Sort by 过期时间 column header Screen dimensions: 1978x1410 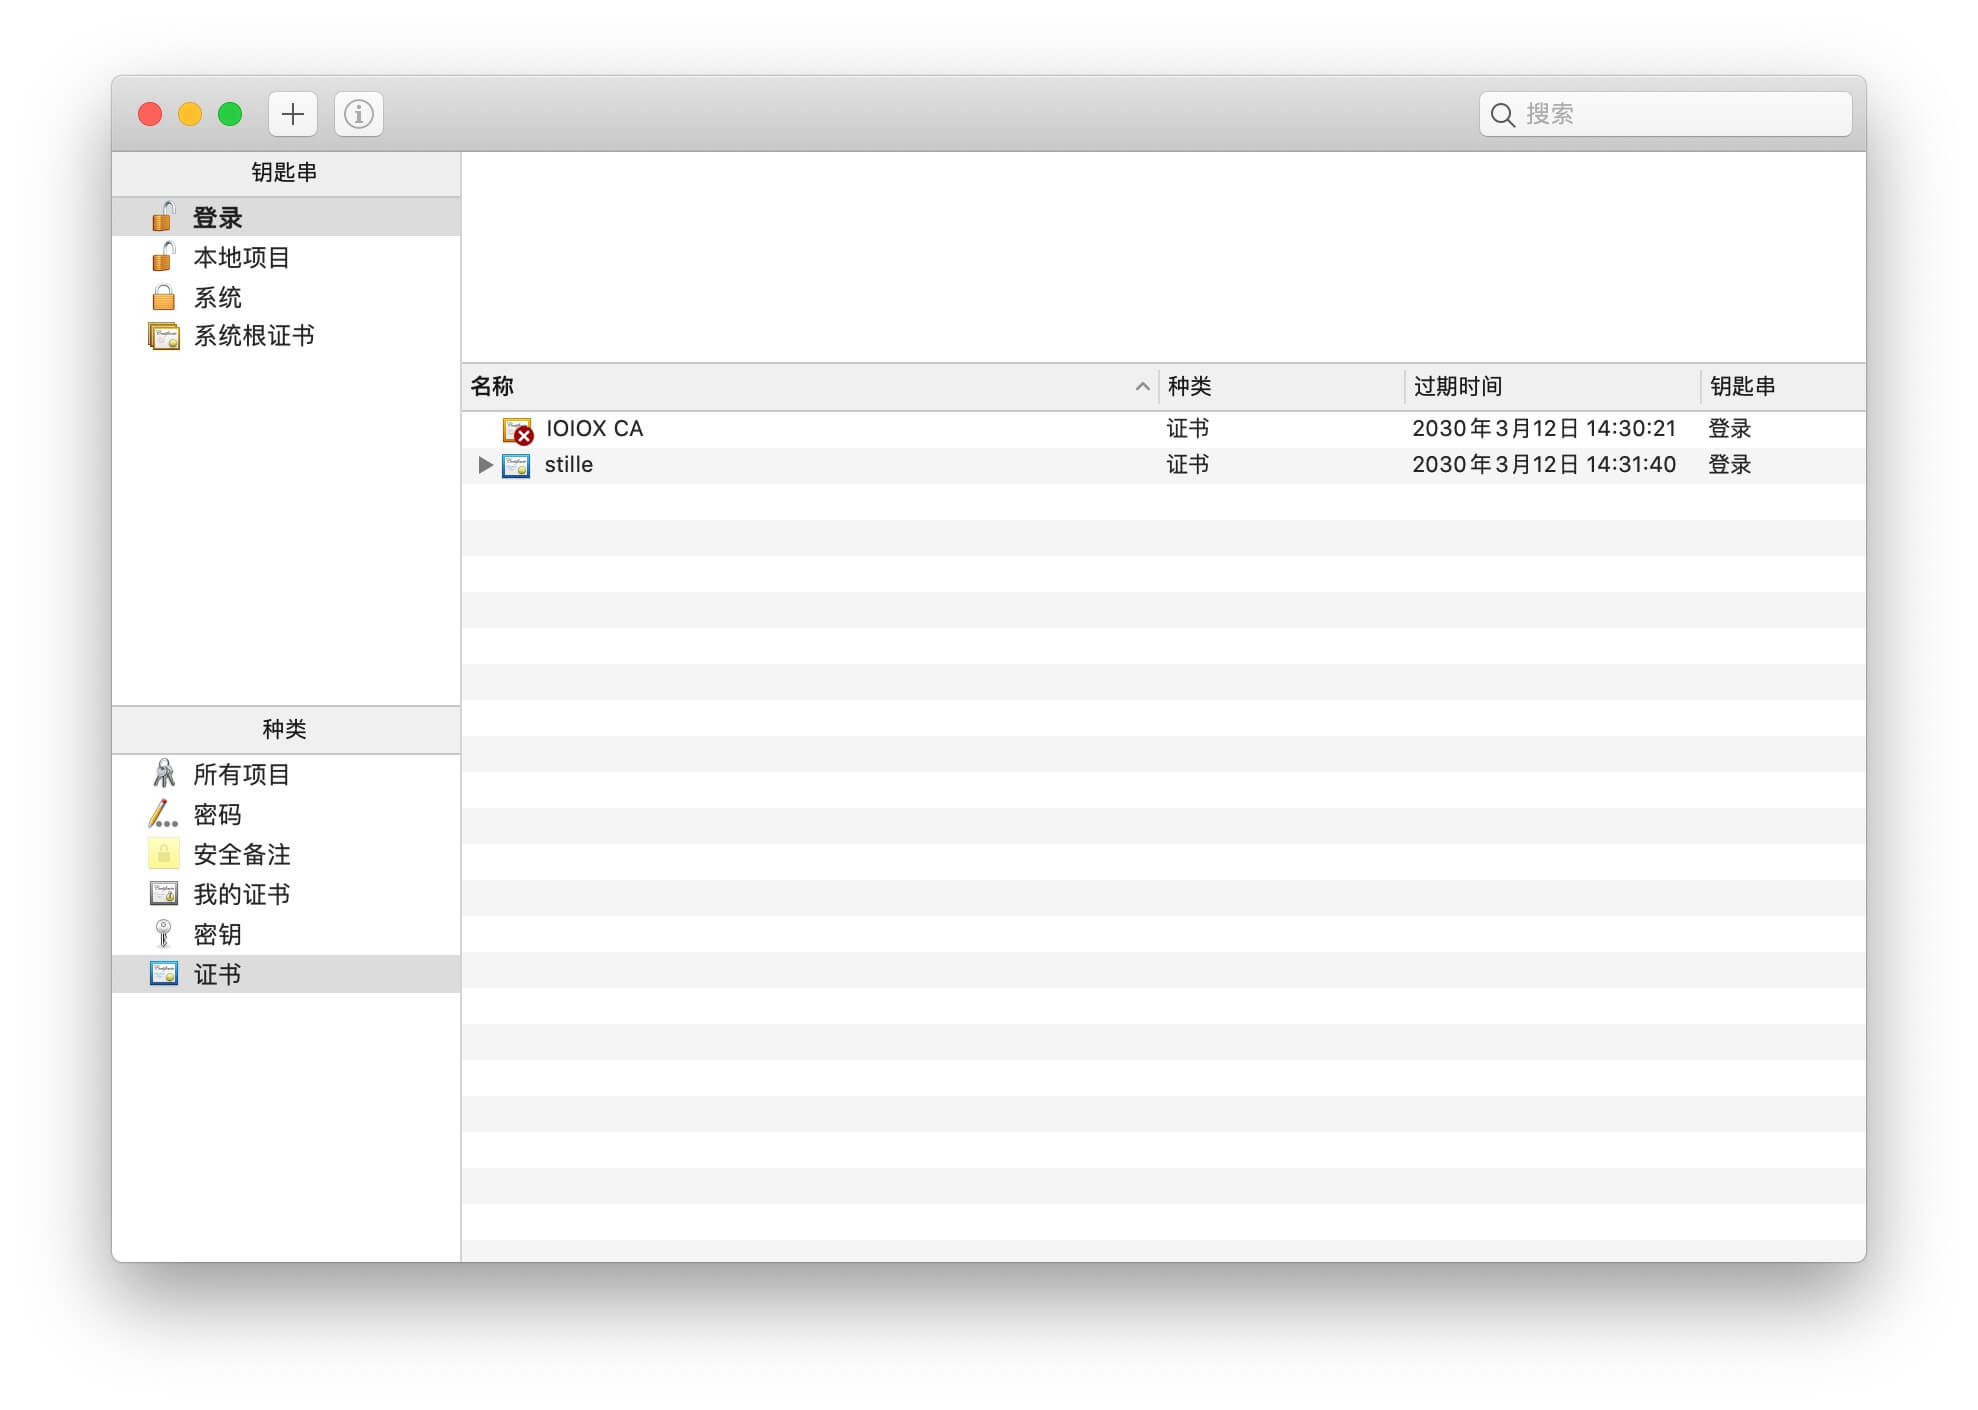[x=1457, y=386]
